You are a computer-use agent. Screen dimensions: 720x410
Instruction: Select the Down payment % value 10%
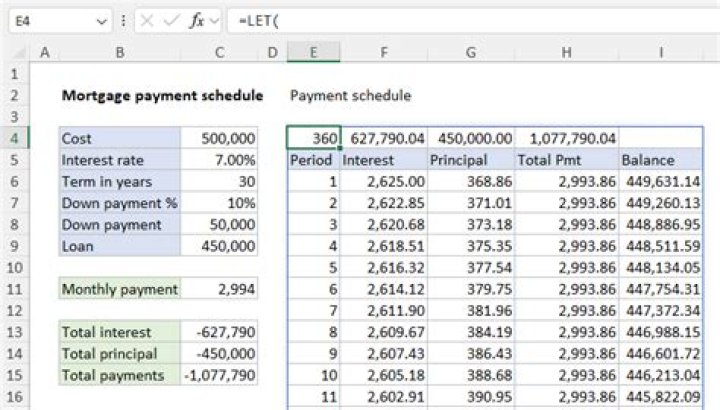pos(219,203)
